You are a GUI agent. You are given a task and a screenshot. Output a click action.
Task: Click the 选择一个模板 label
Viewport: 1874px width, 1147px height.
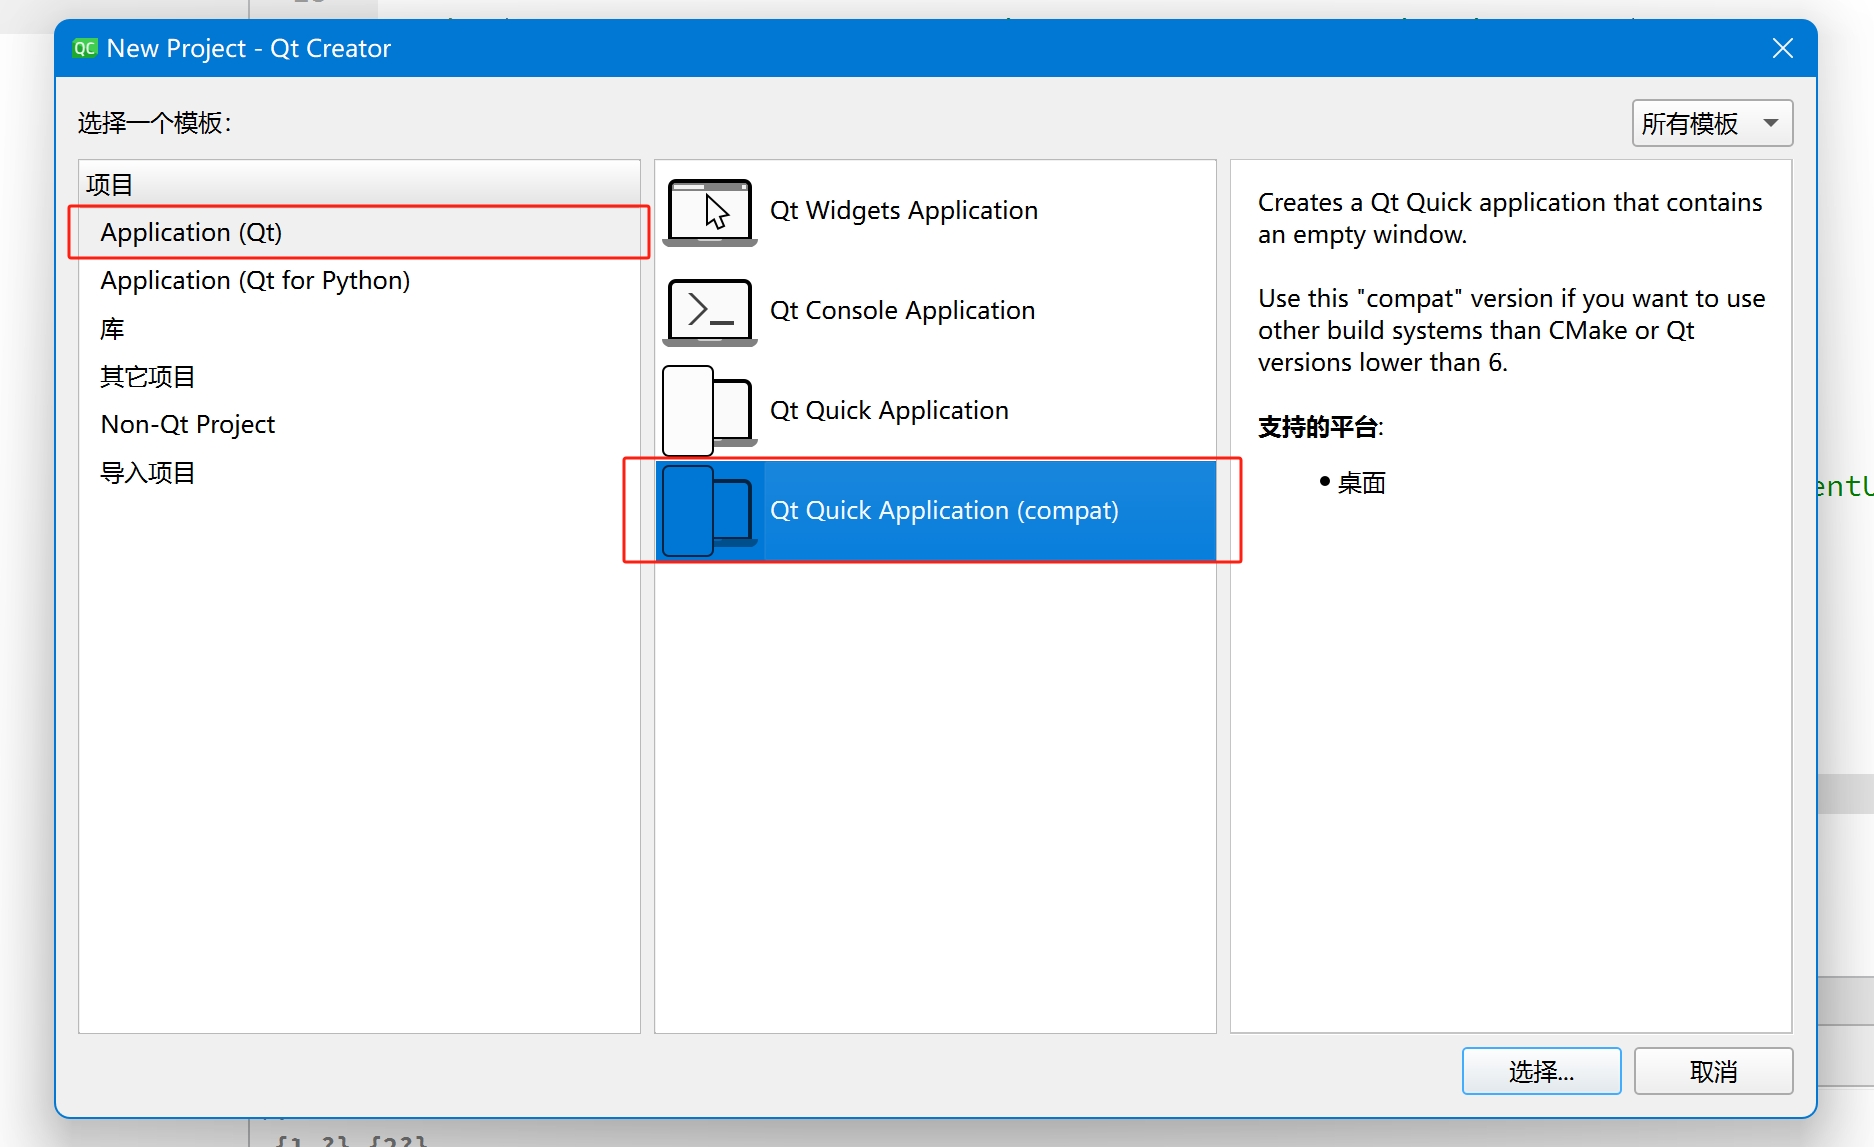[155, 123]
